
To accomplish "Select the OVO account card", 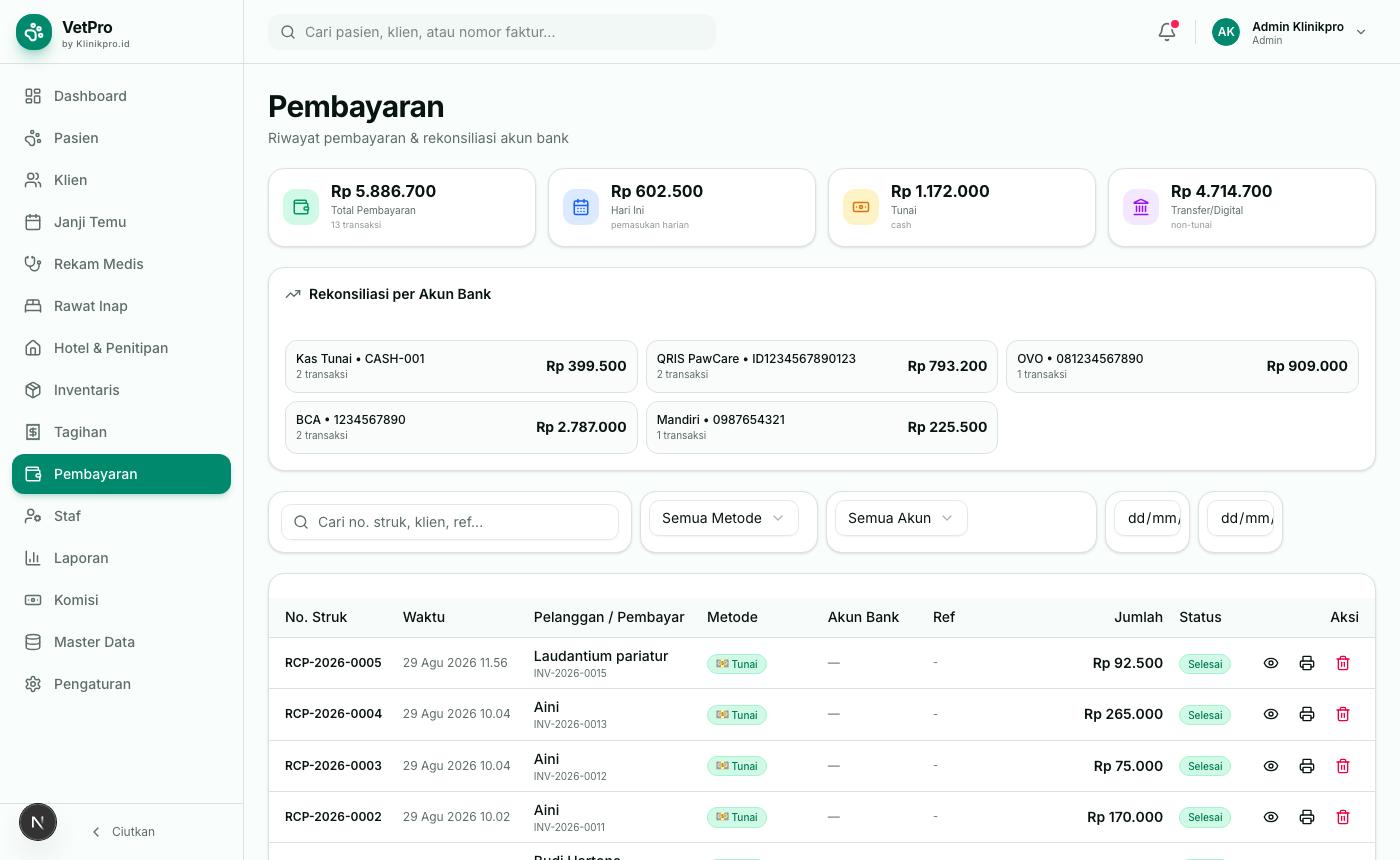I will [x=1182, y=366].
